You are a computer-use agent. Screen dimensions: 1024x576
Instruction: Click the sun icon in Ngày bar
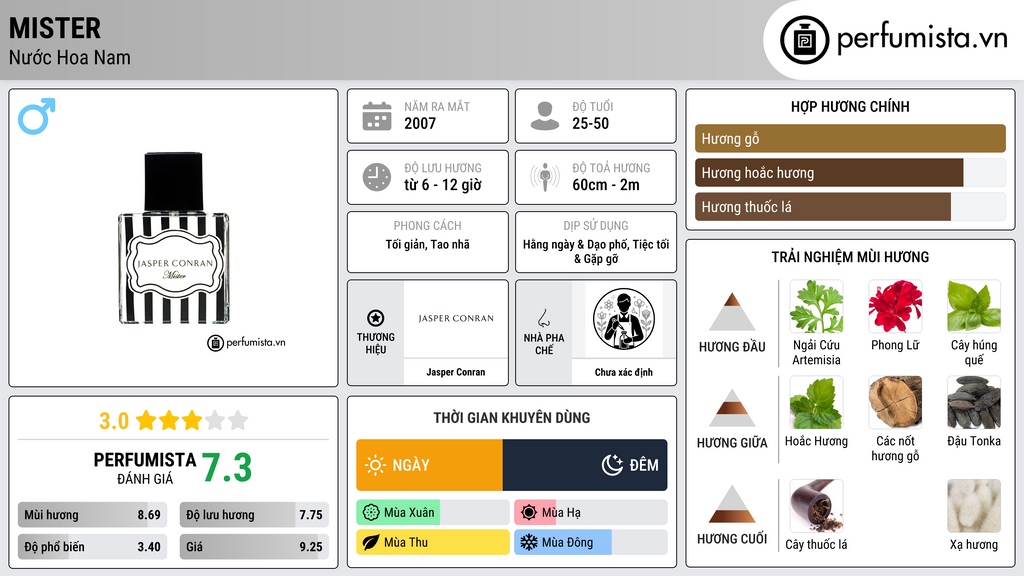pyautogui.click(x=376, y=465)
